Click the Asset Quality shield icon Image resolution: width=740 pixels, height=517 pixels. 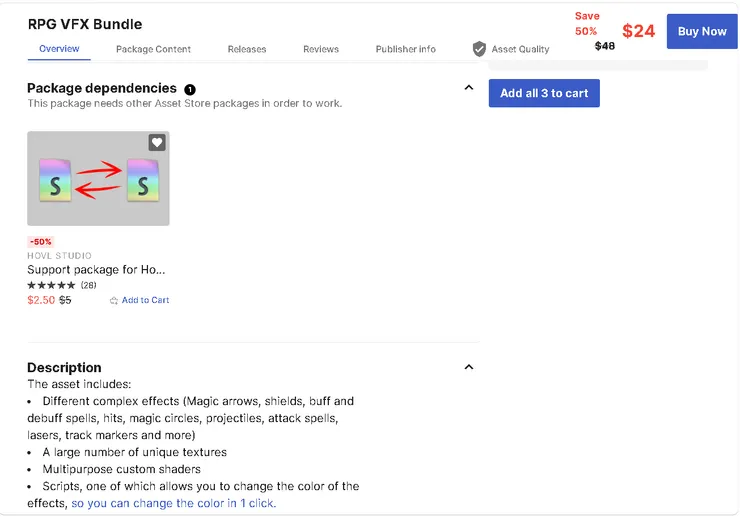479,49
